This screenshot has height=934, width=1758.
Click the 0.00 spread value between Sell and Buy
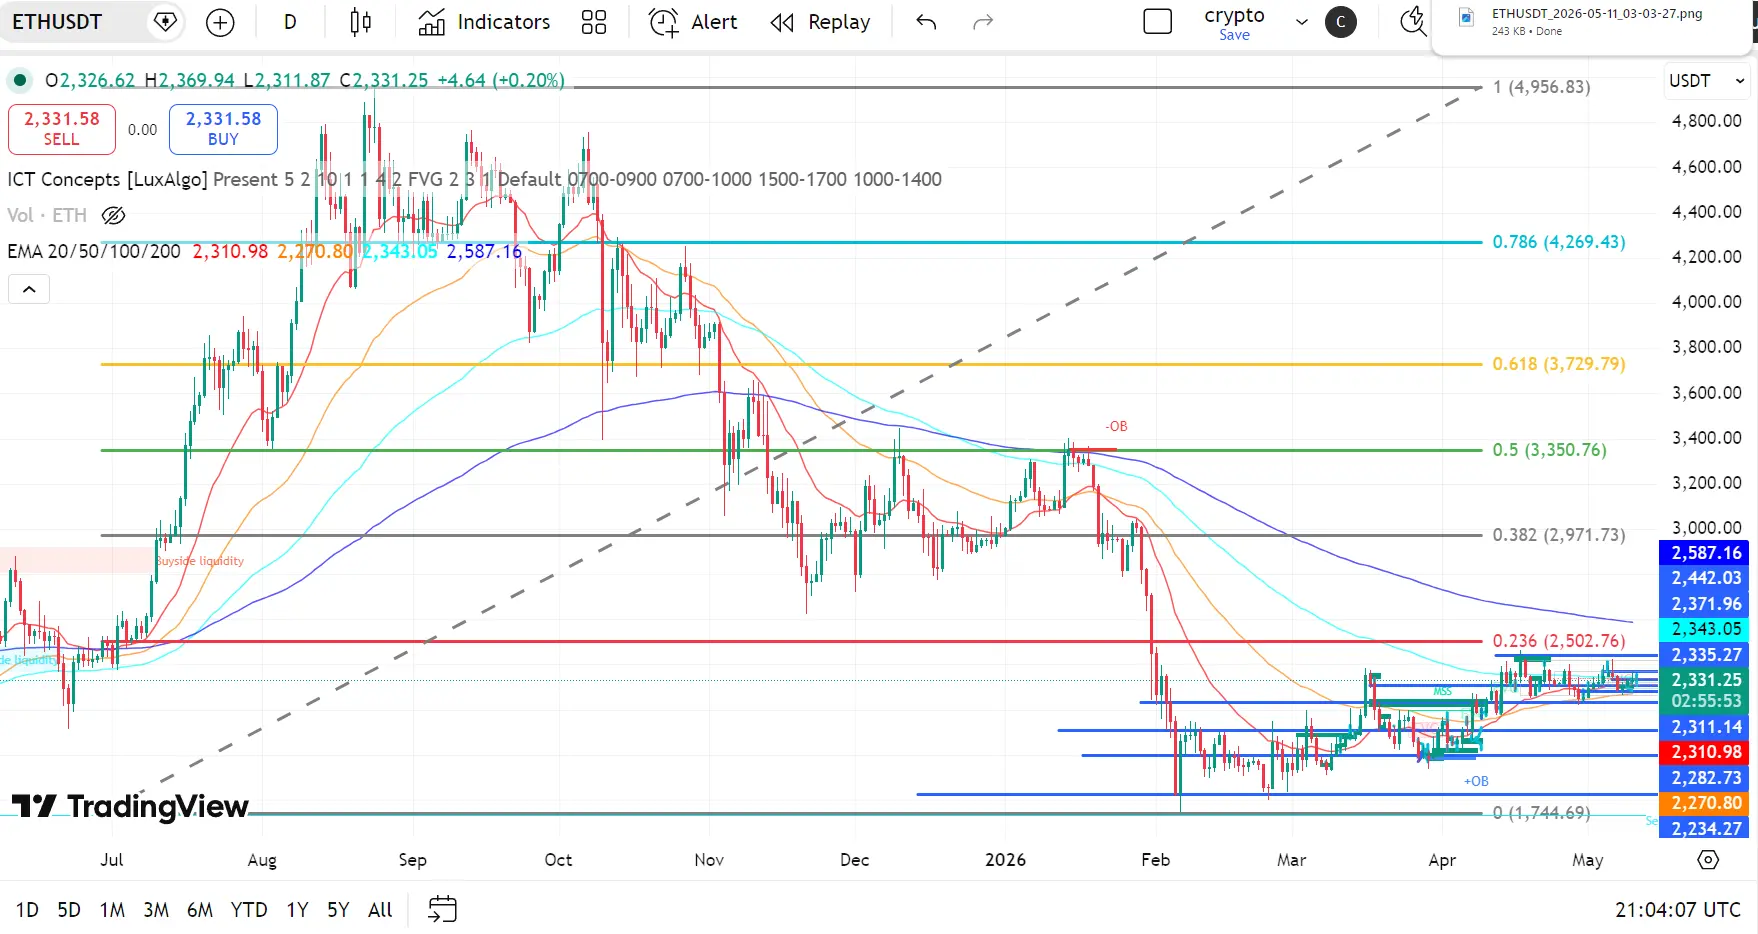pyautogui.click(x=142, y=130)
